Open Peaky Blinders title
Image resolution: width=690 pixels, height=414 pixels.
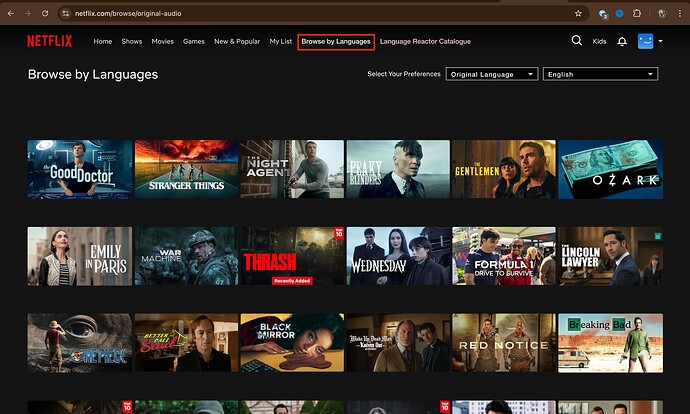398,169
